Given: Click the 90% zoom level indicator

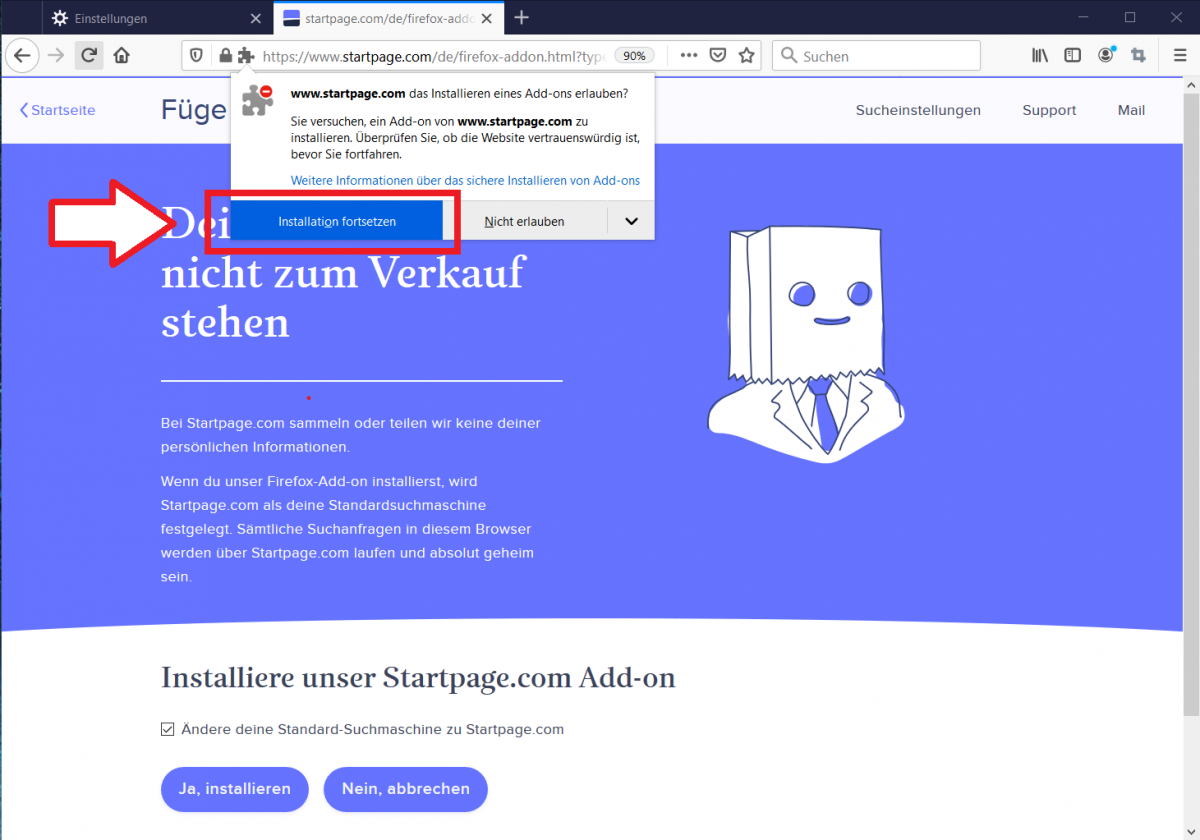Looking at the screenshot, I should pos(635,56).
